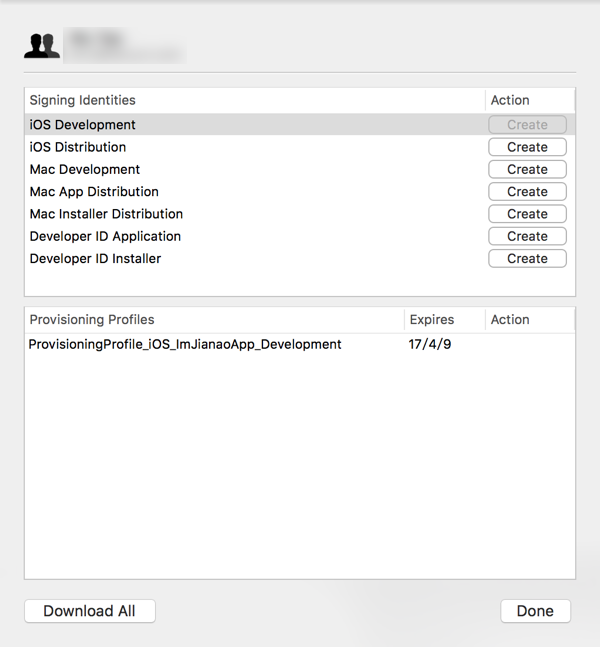Click the Signing Identities column header
Image resolution: width=600 pixels, height=647 pixels.
[83, 100]
